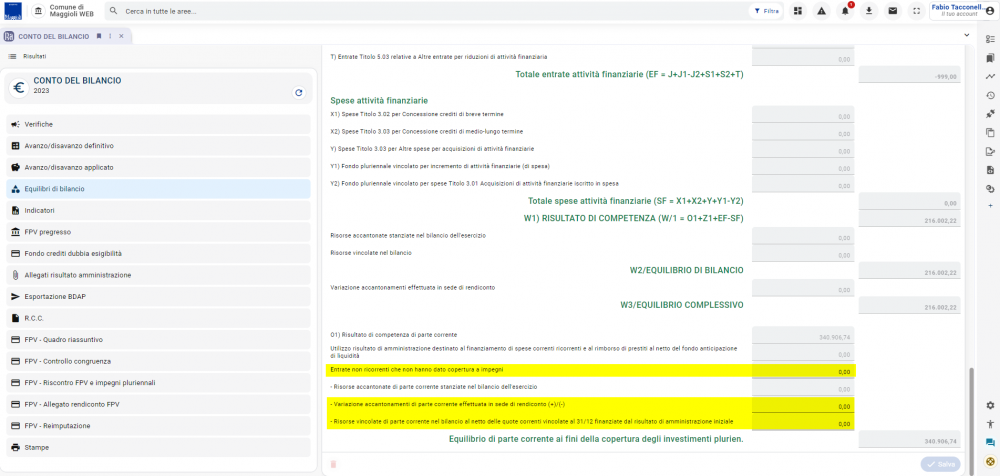Click the Comune institution building icon

(39, 11)
